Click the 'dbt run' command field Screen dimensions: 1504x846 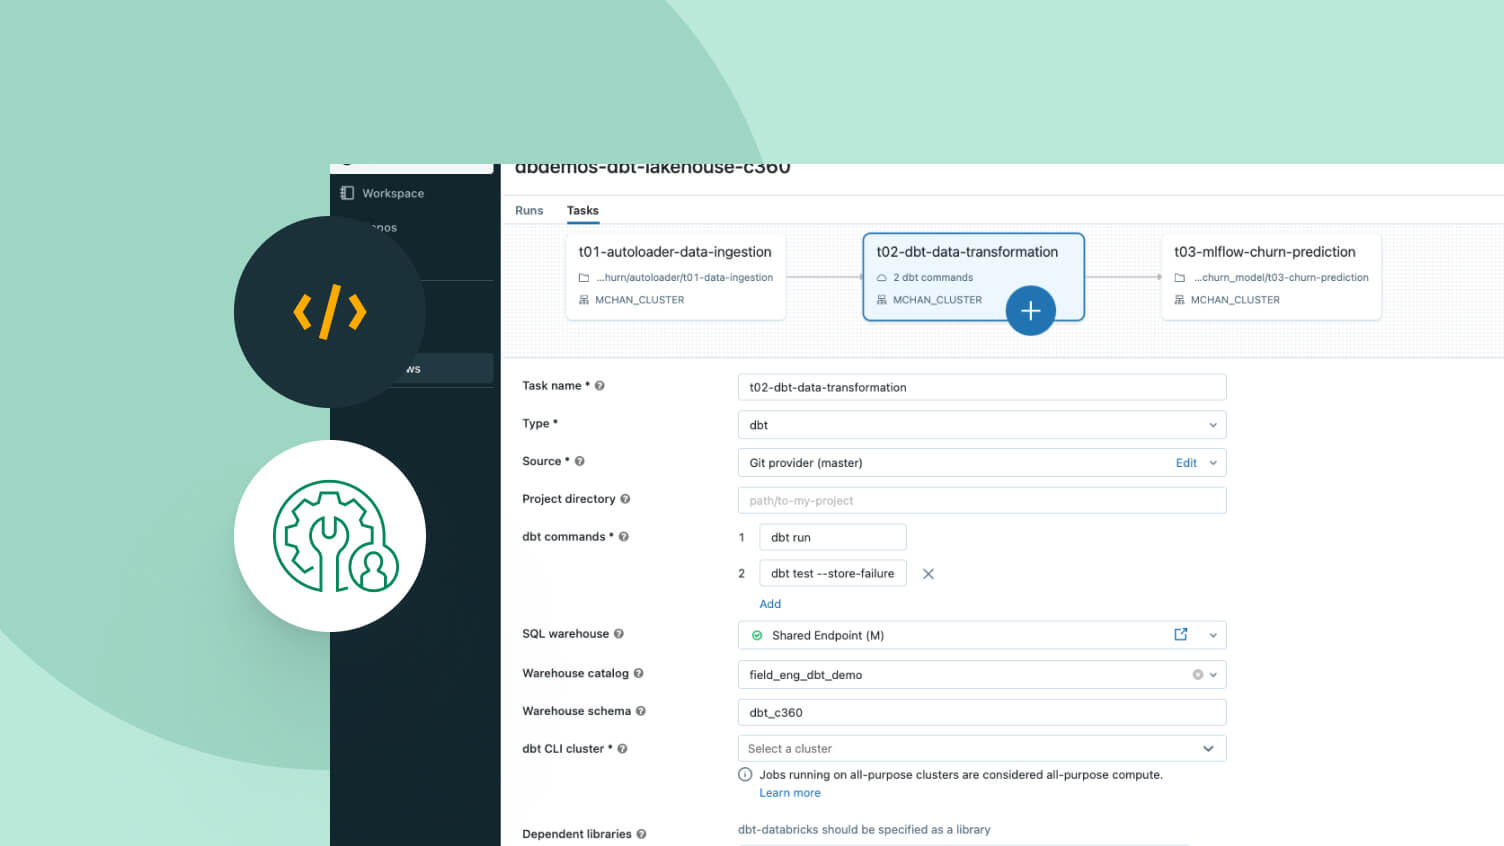click(833, 537)
